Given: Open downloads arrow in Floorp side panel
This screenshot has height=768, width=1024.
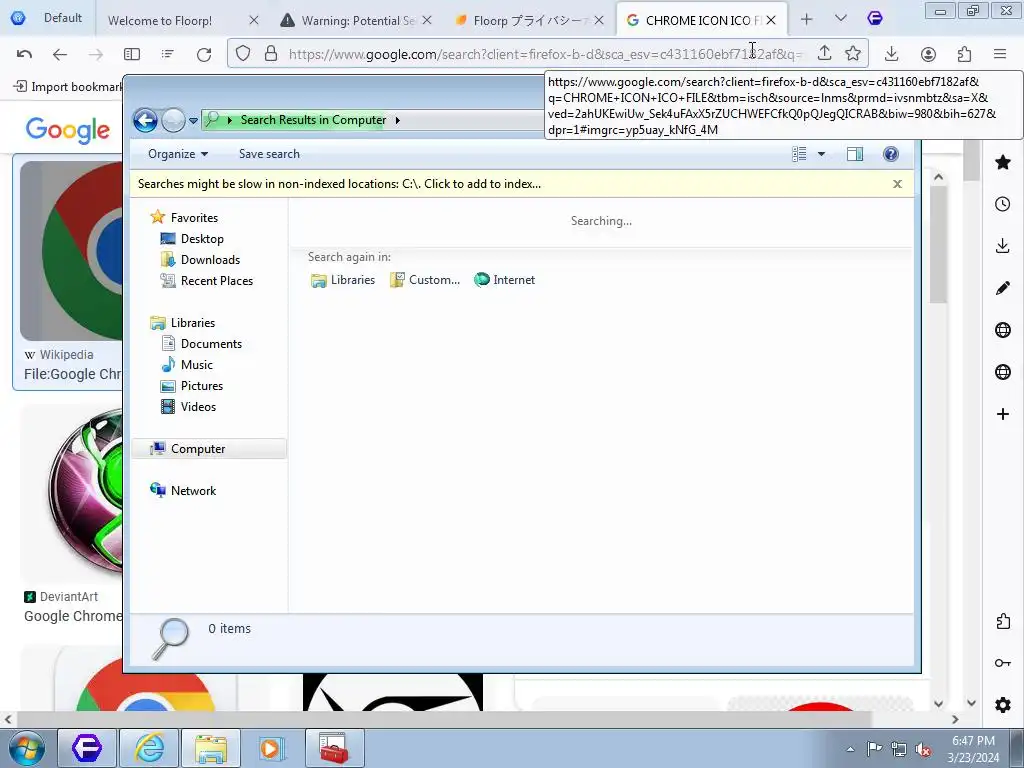Looking at the screenshot, I should 1002,246.
